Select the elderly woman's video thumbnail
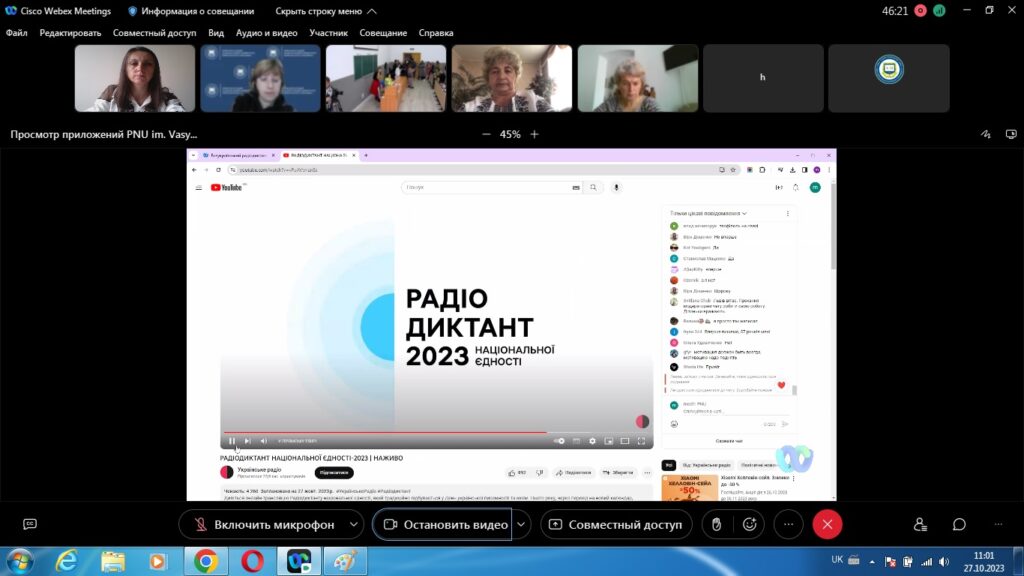The width and height of the screenshot is (1024, 576). pos(511,78)
